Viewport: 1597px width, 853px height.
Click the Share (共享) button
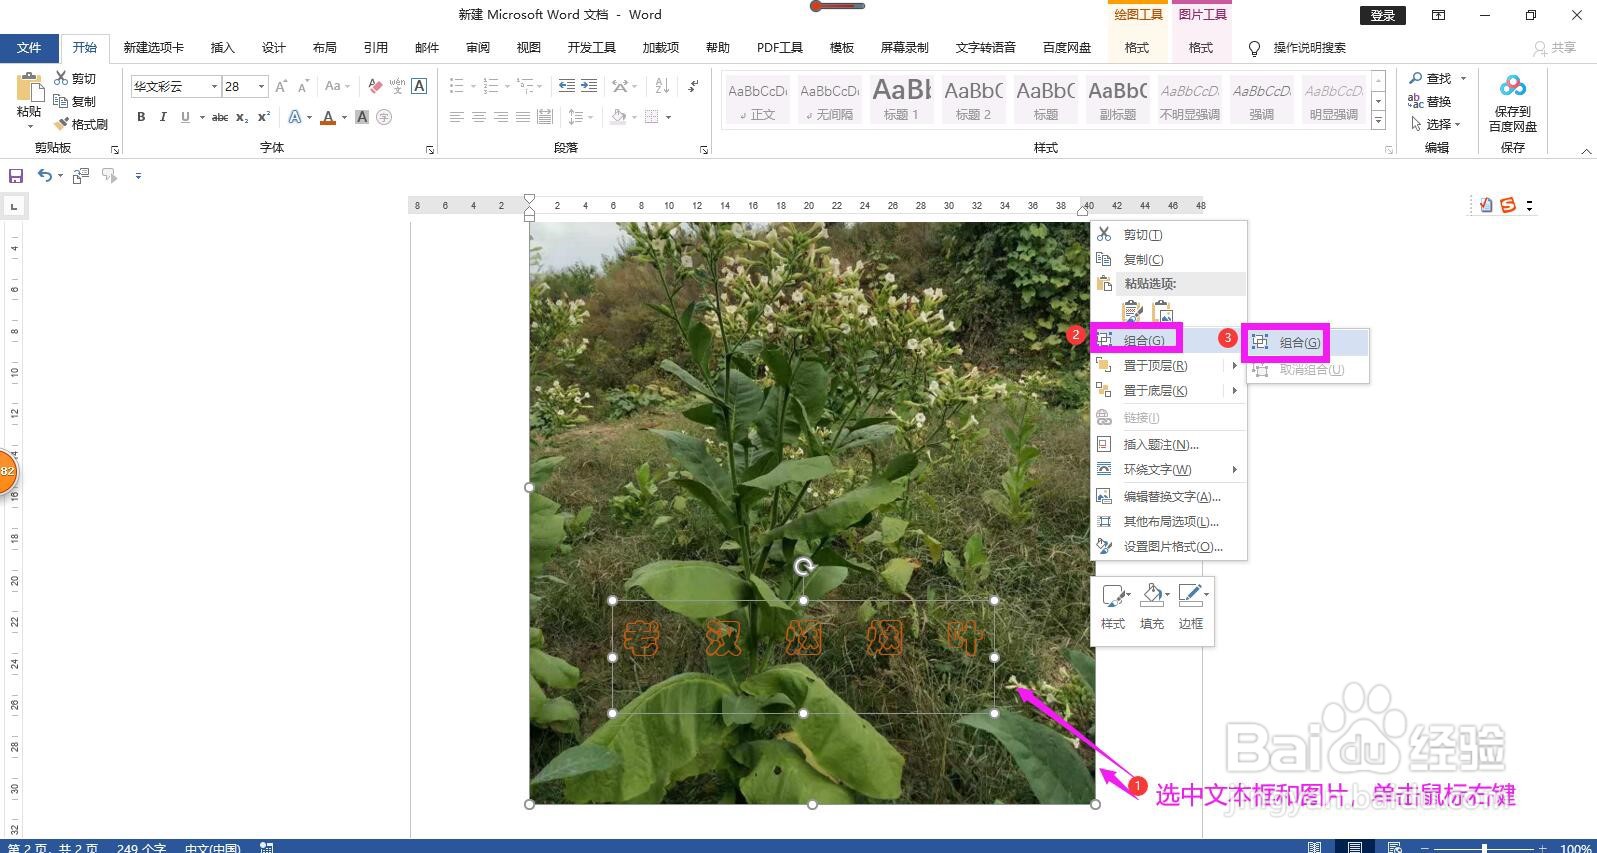(1555, 48)
